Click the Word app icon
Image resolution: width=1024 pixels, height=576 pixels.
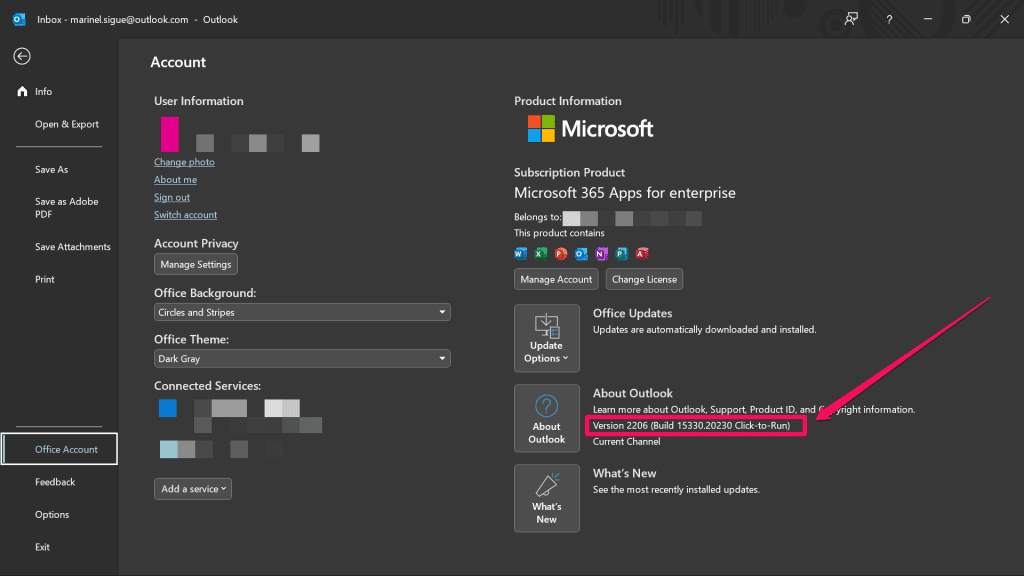520,253
